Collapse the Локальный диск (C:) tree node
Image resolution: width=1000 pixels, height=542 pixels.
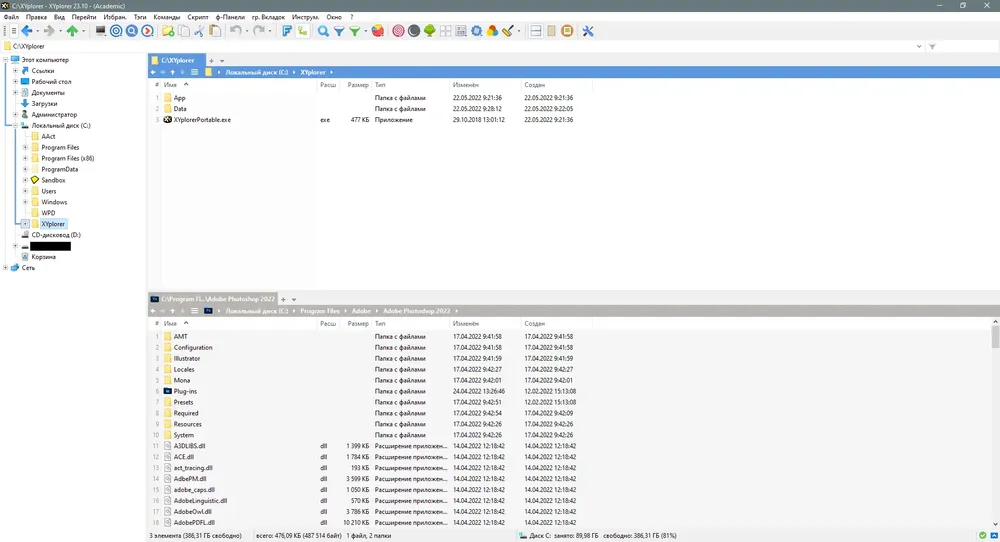(x=16, y=125)
